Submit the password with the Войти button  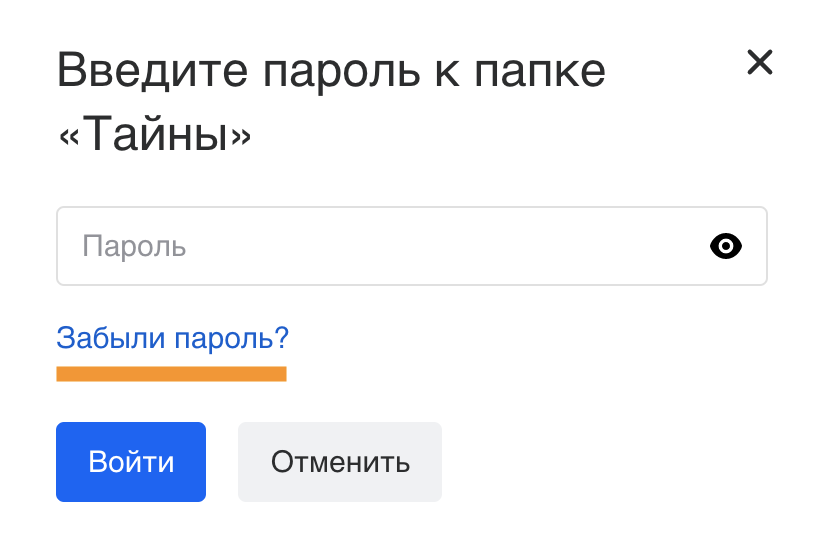point(131,462)
